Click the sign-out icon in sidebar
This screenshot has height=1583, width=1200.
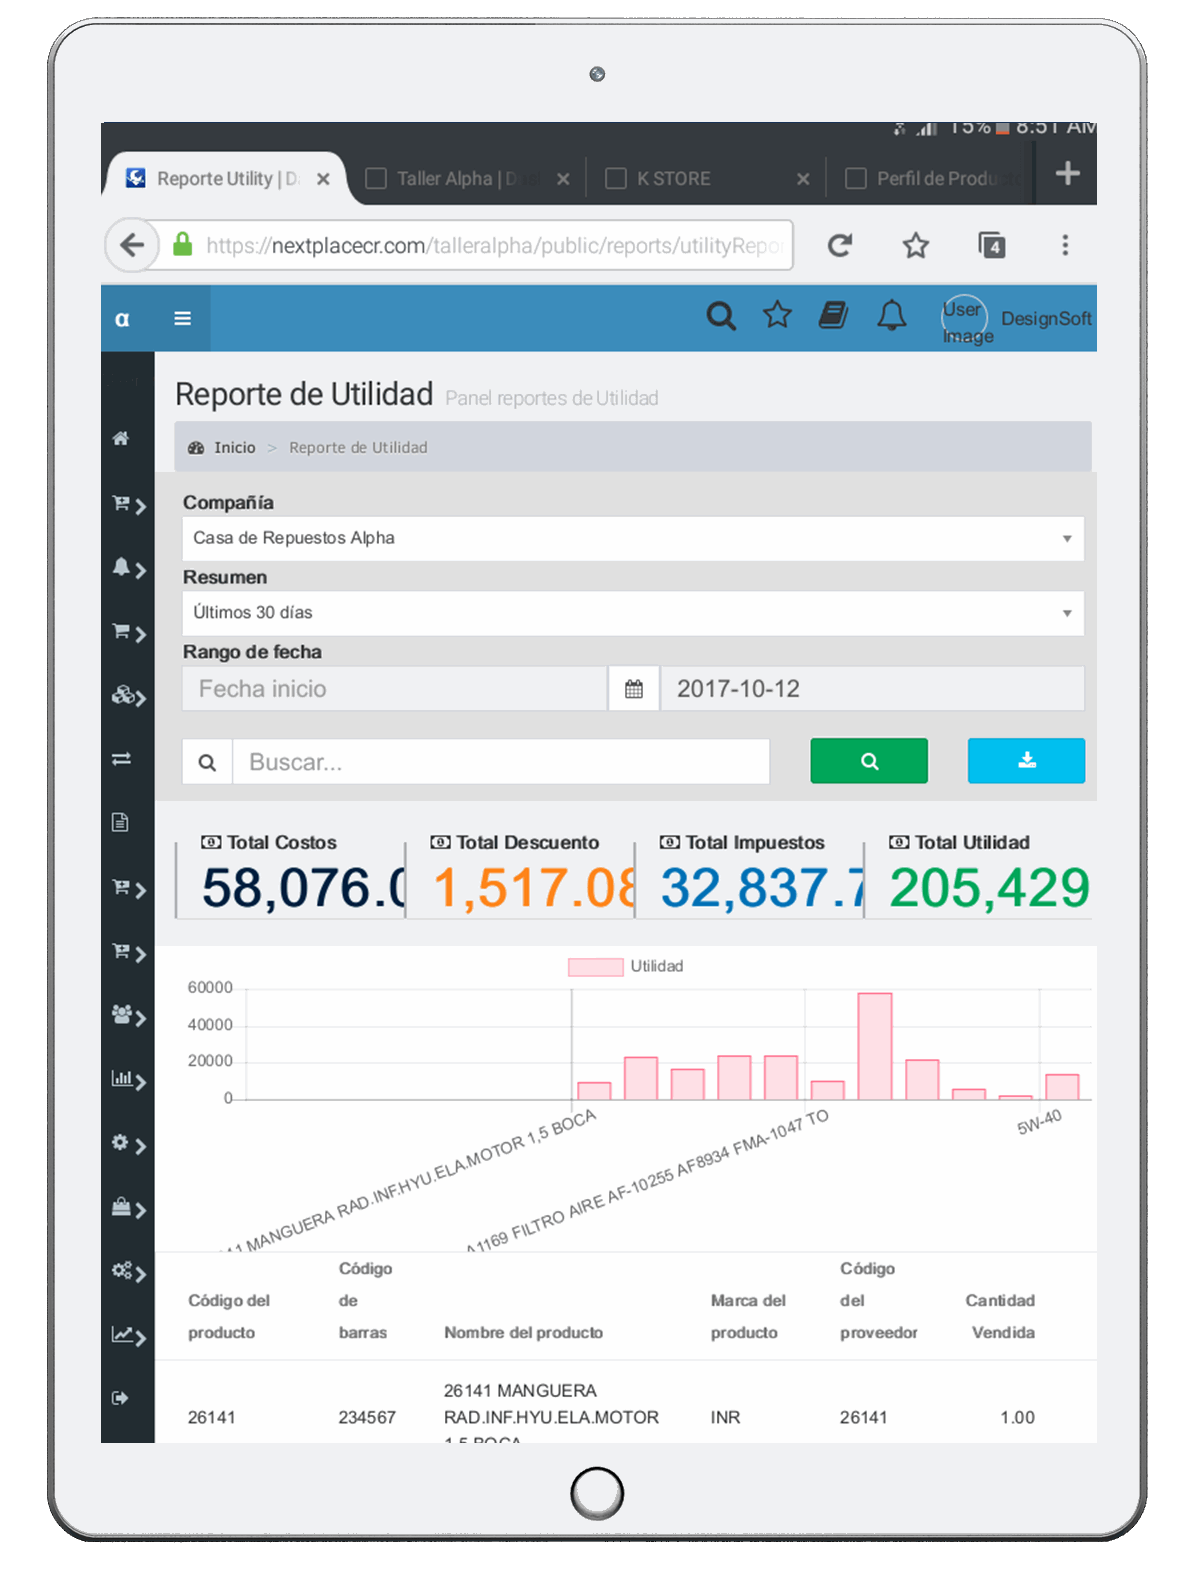click(x=120, y=1398)
